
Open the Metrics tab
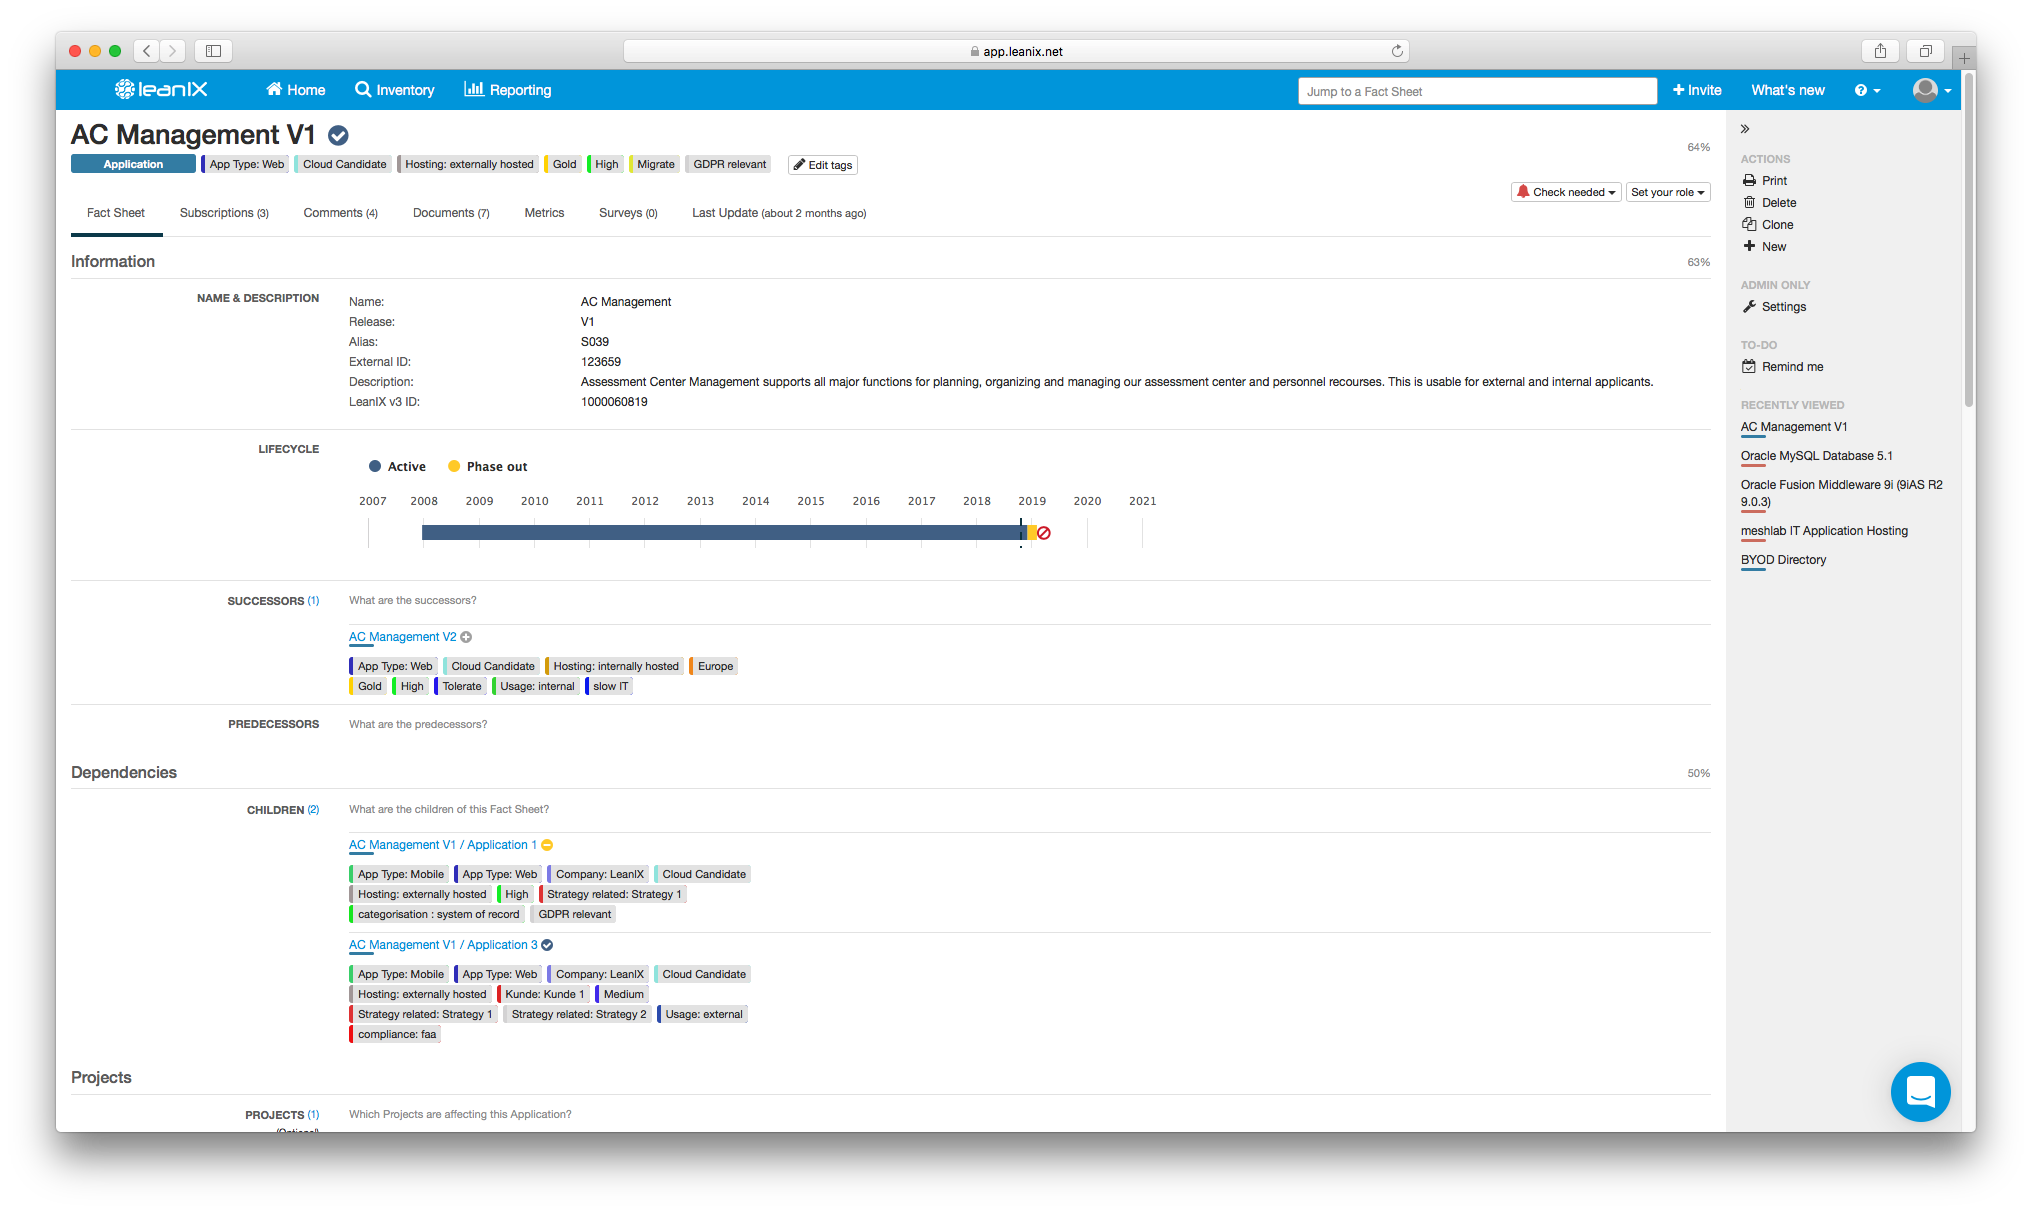coord(544,213)
